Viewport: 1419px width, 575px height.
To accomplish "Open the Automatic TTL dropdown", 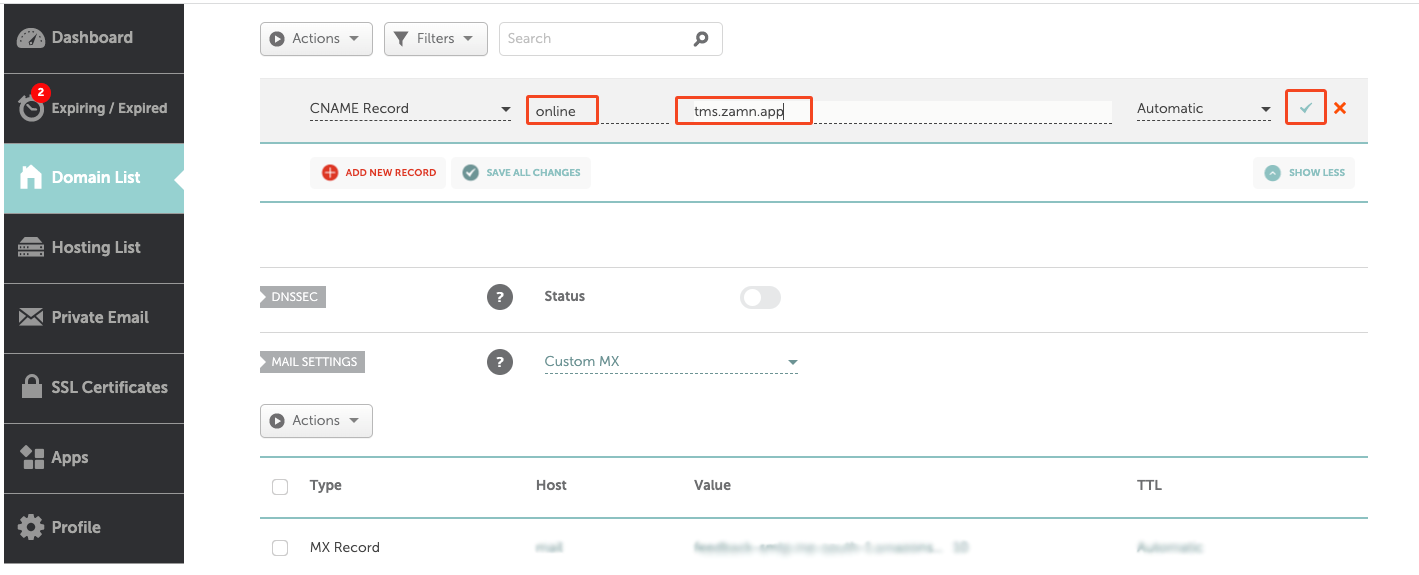I will tap(1204, 109).
